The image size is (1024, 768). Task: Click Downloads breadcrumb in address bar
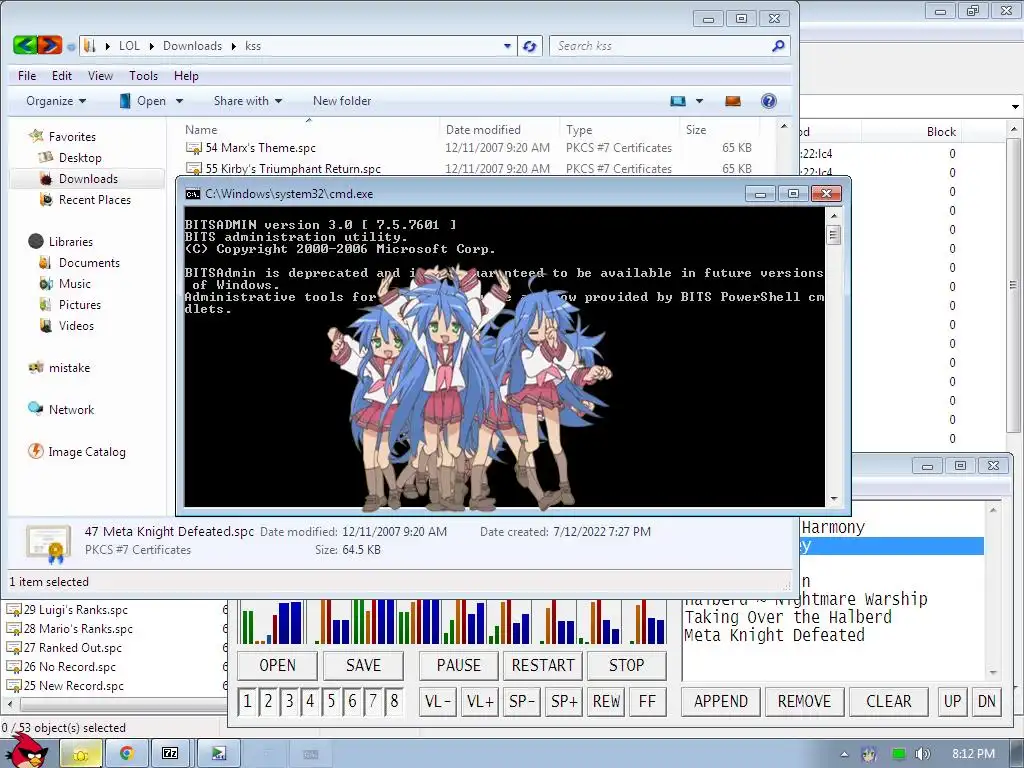click(192, 46)
